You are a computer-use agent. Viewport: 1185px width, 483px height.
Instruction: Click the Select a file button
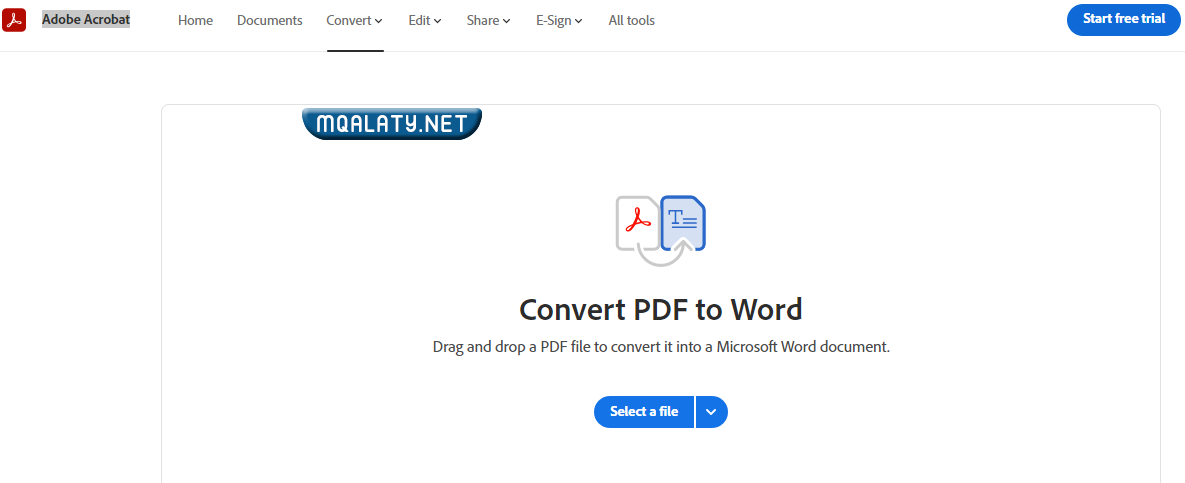[x=644, y=412]
